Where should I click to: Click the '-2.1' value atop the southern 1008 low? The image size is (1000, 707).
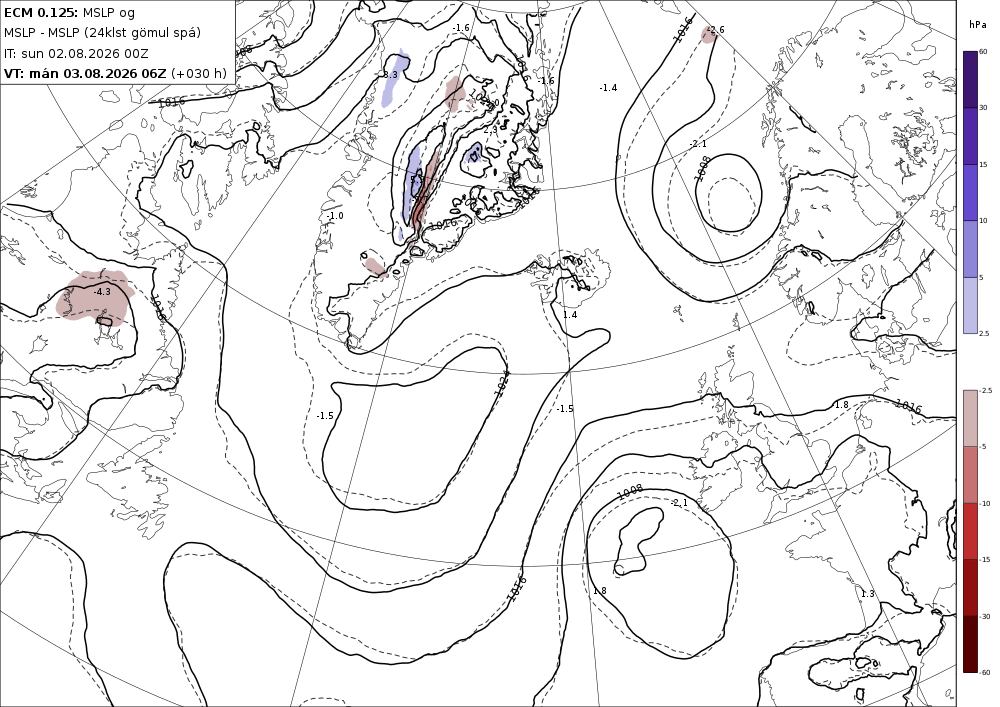pyautogui.click(x=679, y=503)
